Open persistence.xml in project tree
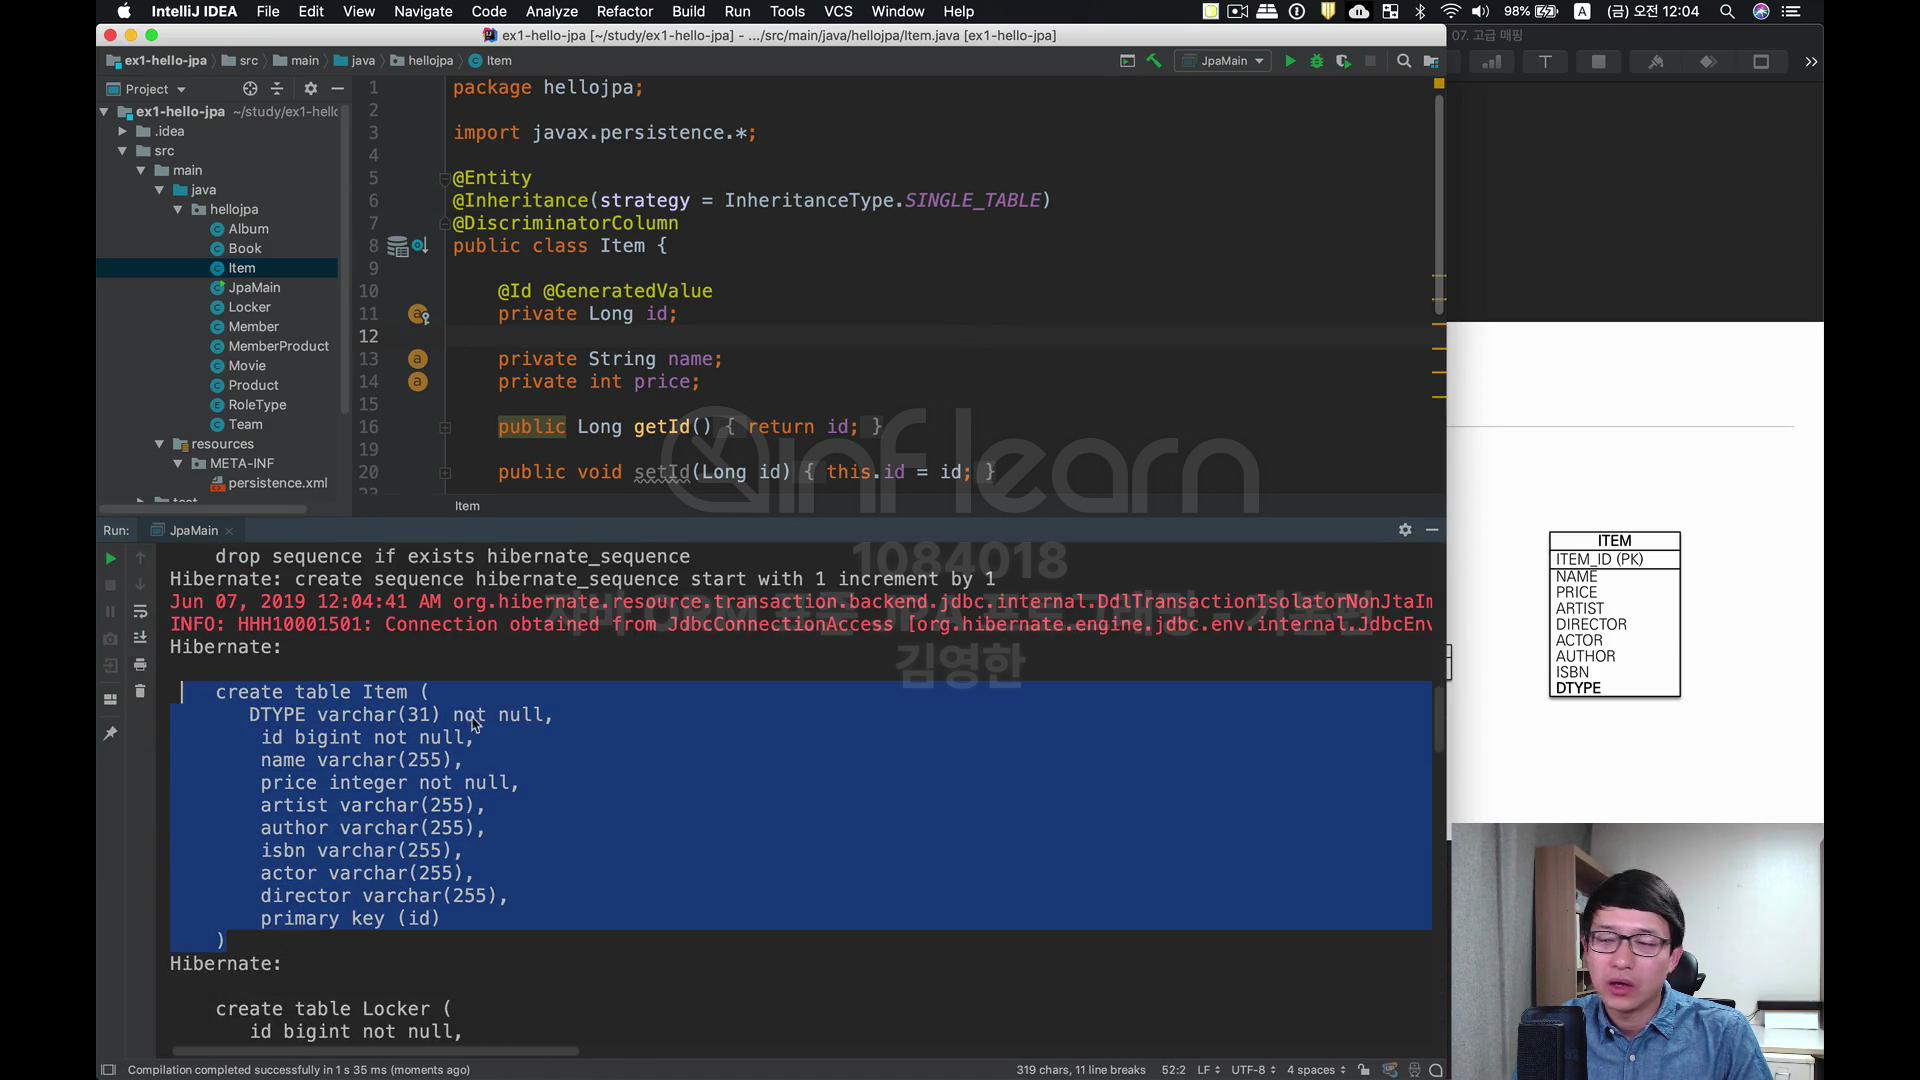This screenshot has width=1920, height=1080. coord(277,483)
